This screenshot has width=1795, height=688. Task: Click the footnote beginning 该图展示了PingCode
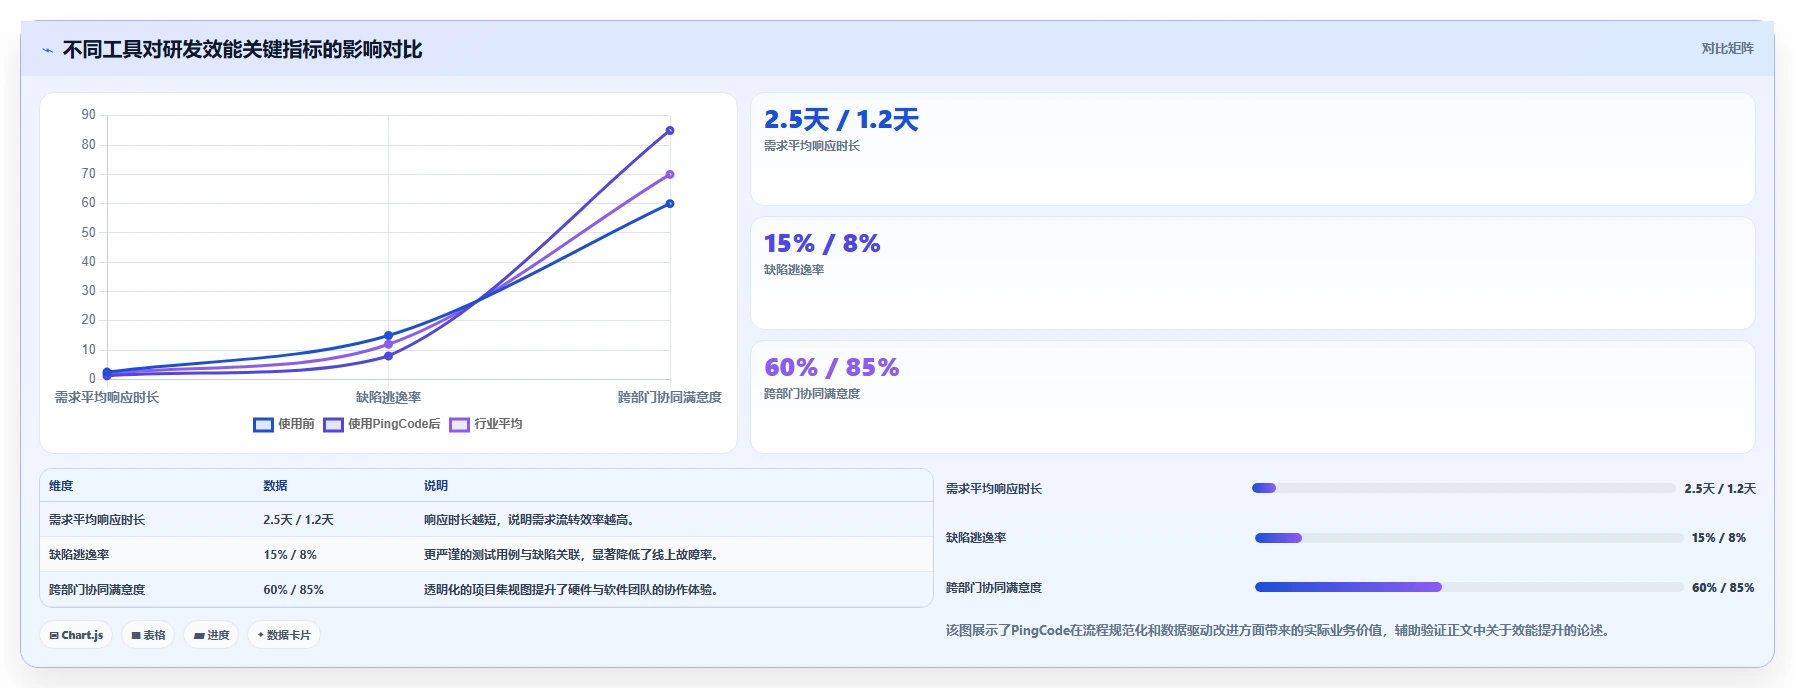[x=1280, y=630]
